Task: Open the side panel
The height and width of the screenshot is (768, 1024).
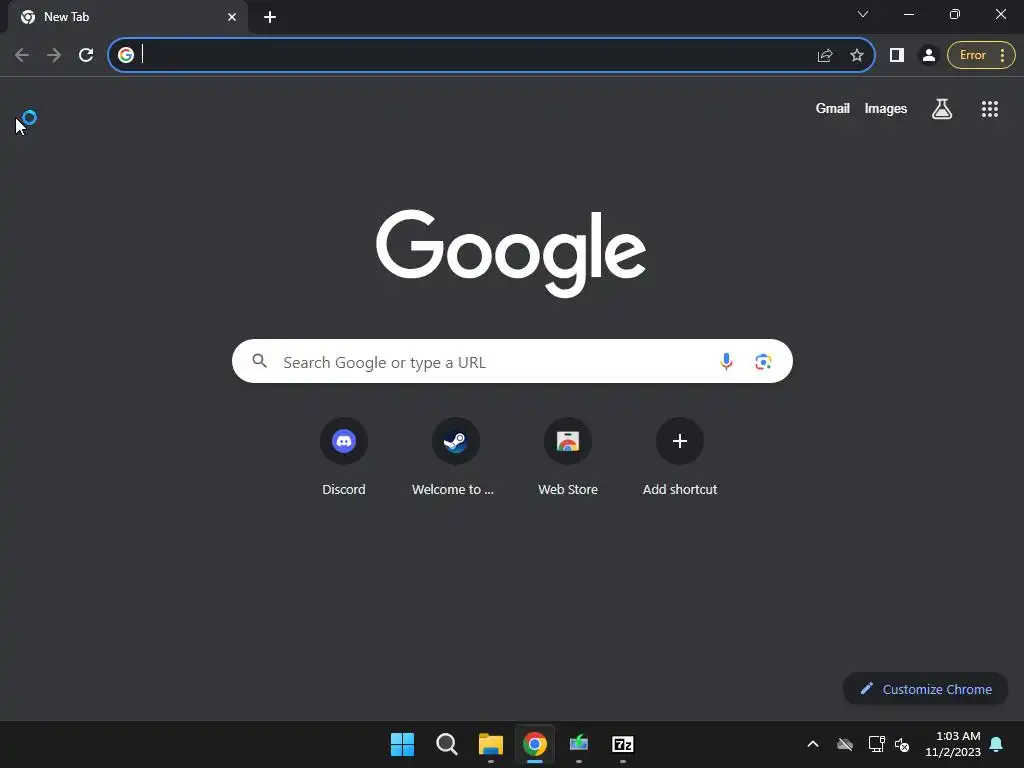Action: click(897, 56)
